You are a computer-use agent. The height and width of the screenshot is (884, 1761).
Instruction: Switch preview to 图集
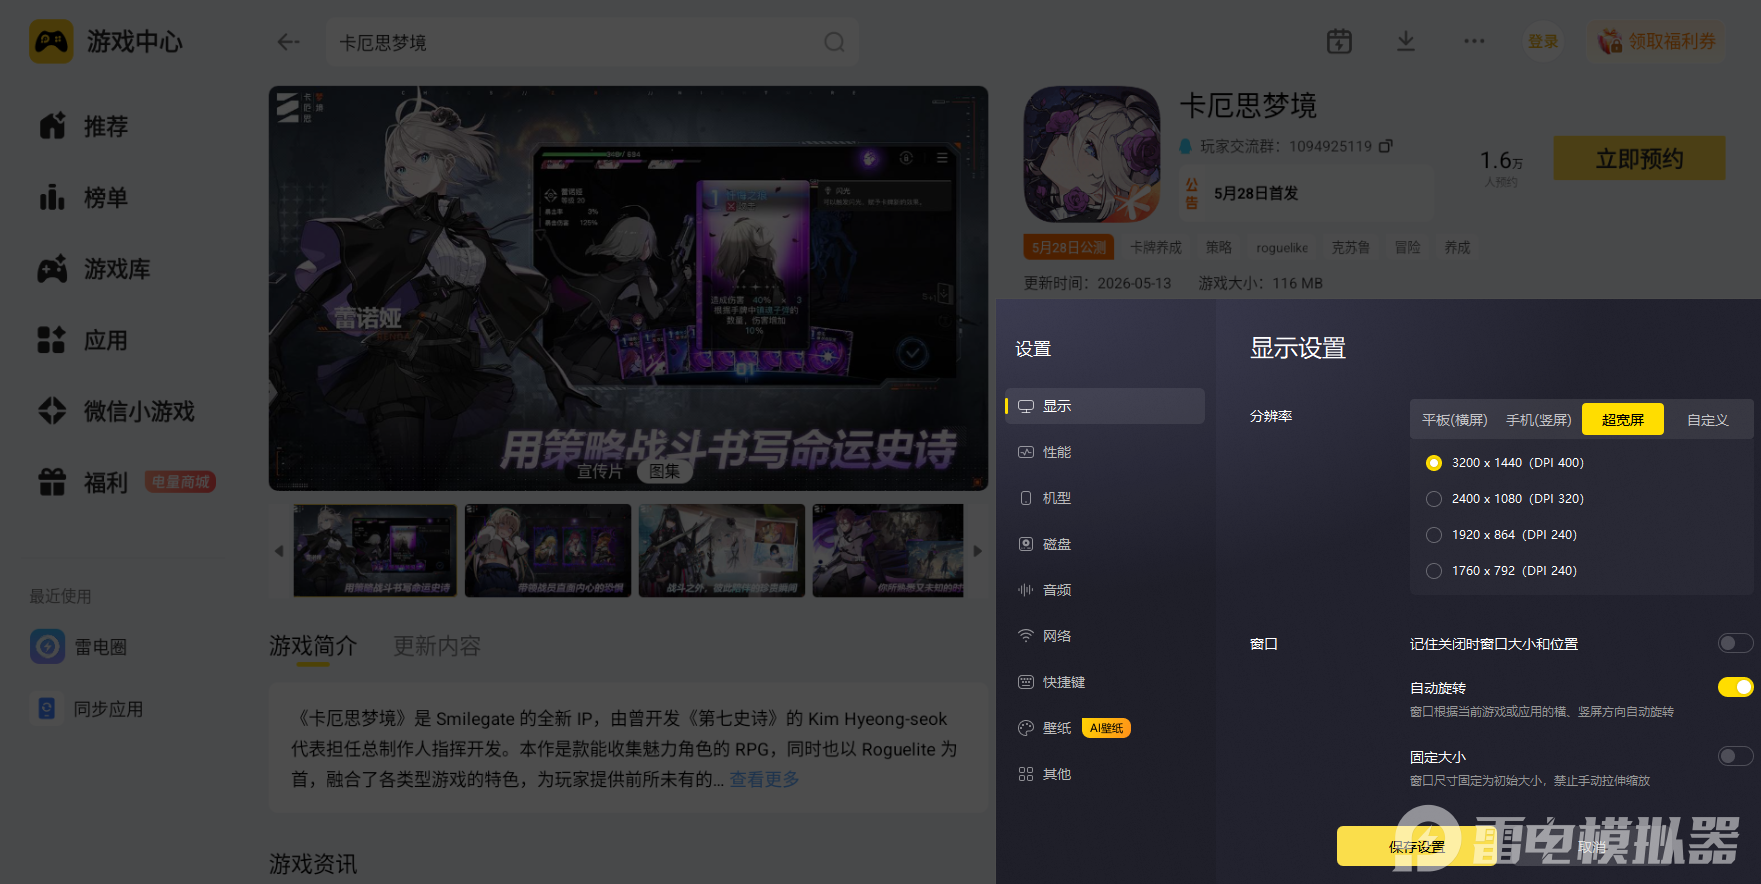[665, 471]
